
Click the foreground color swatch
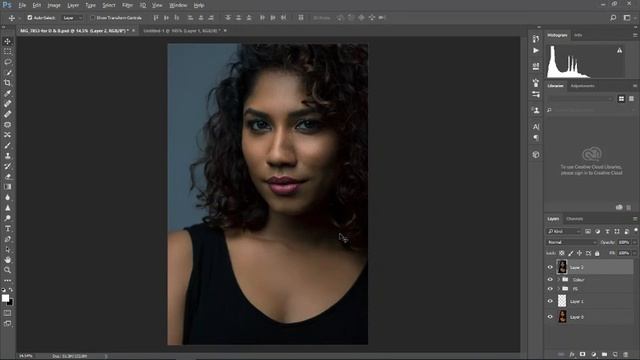pos(5,298)
